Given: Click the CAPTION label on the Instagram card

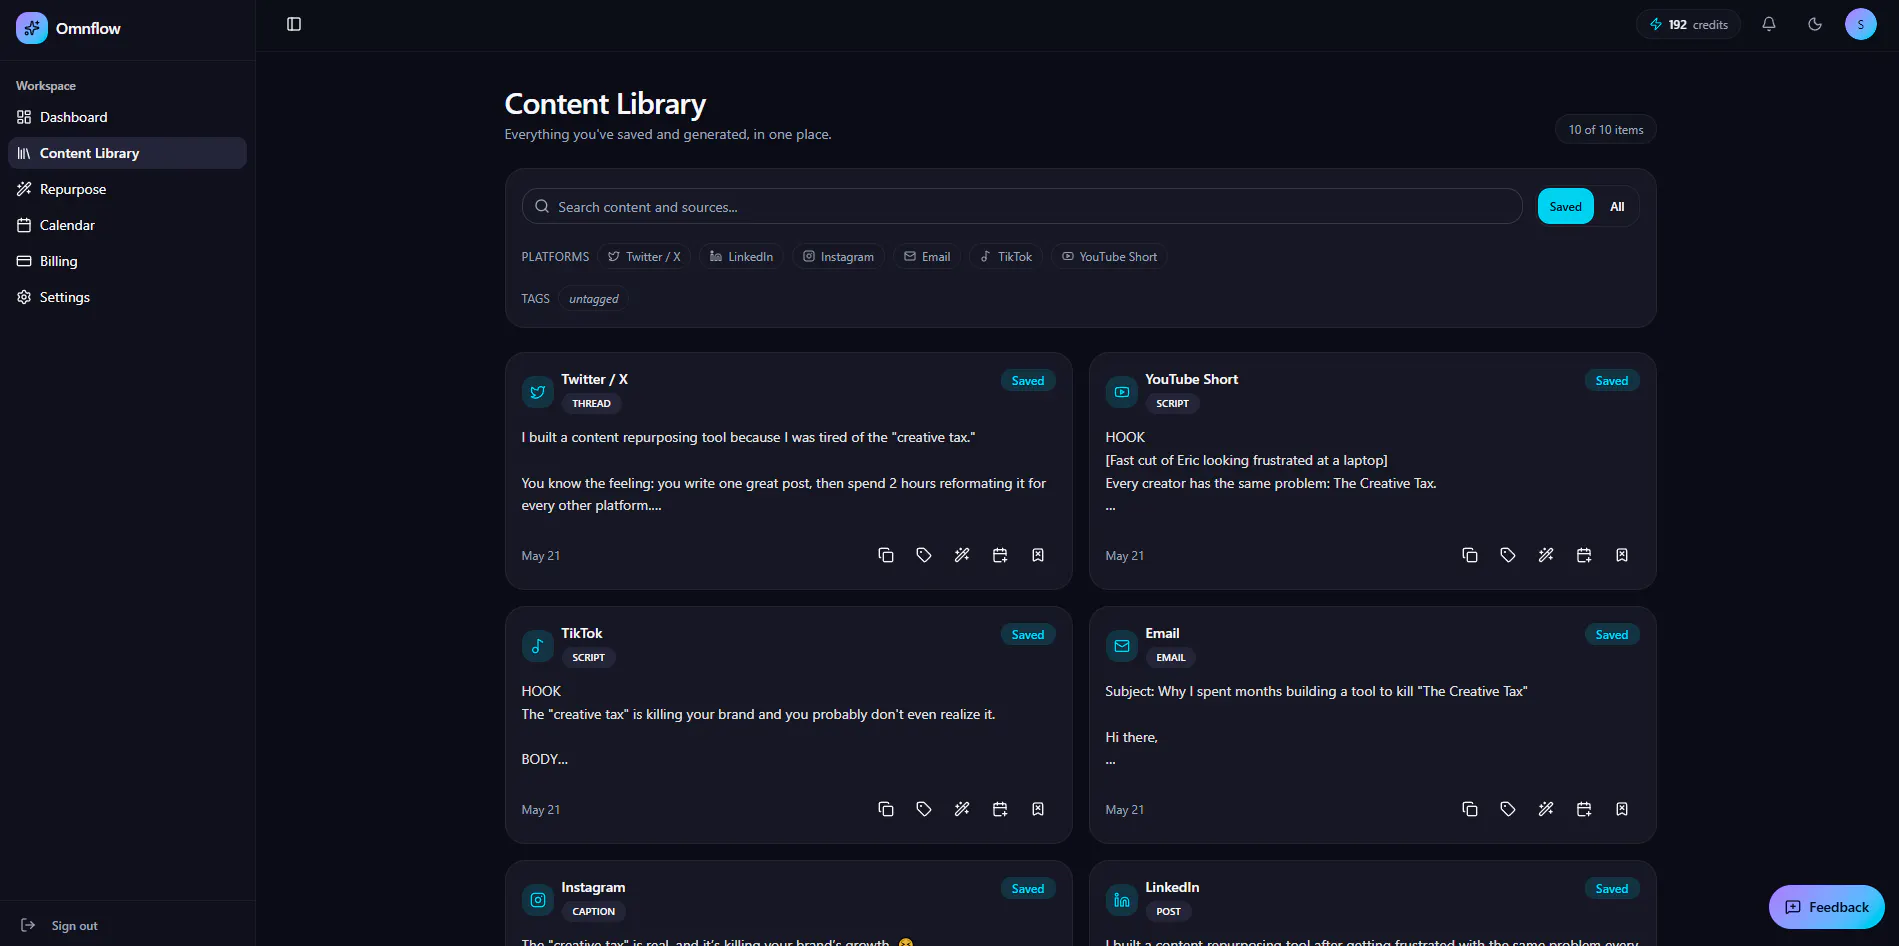Looking at the screenshot, I should coord(593,912).
